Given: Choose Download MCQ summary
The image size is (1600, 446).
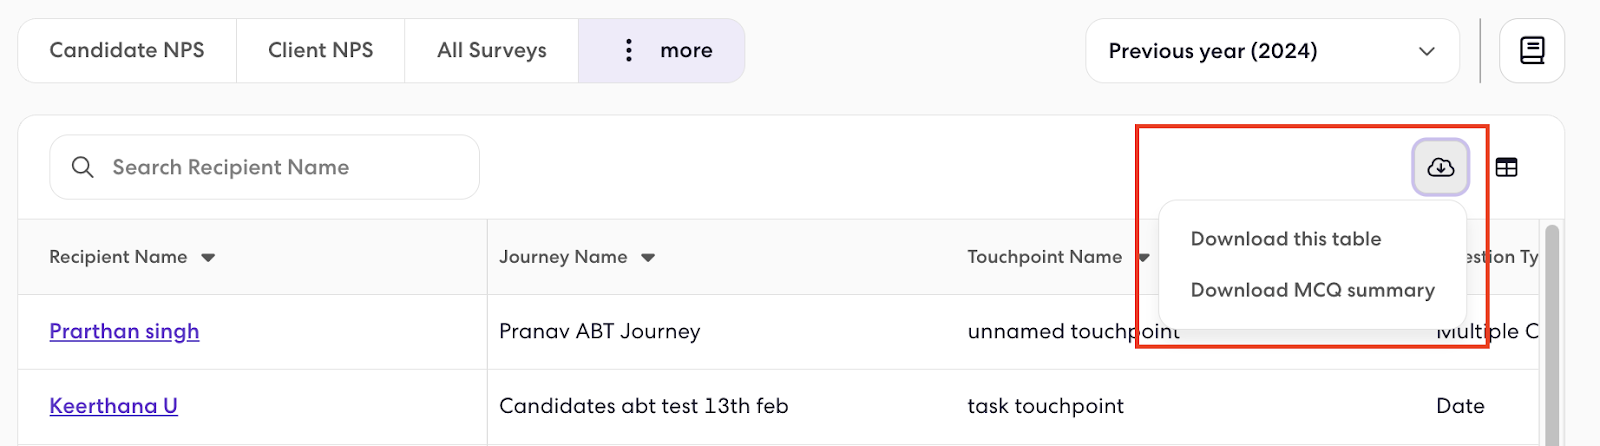Looking at the screenshot, I should 1312,290.
